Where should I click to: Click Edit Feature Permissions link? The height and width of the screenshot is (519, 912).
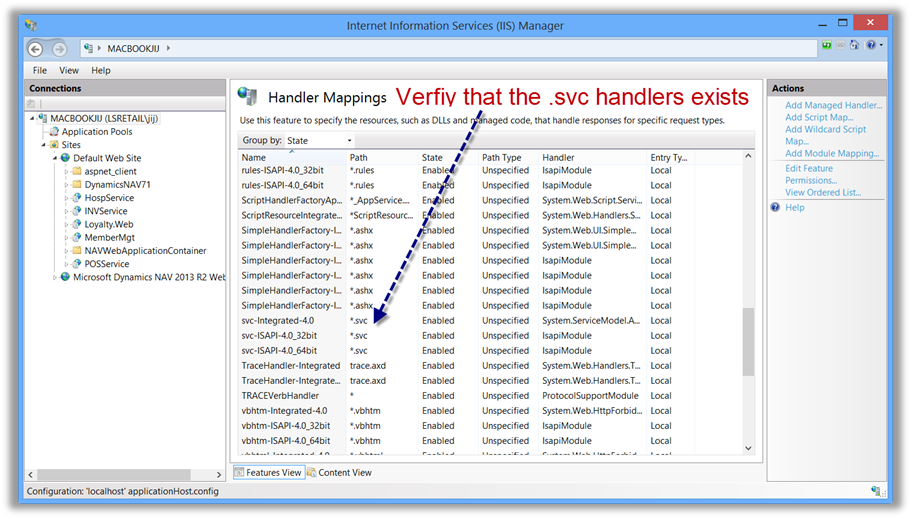(x=811, y=174)
